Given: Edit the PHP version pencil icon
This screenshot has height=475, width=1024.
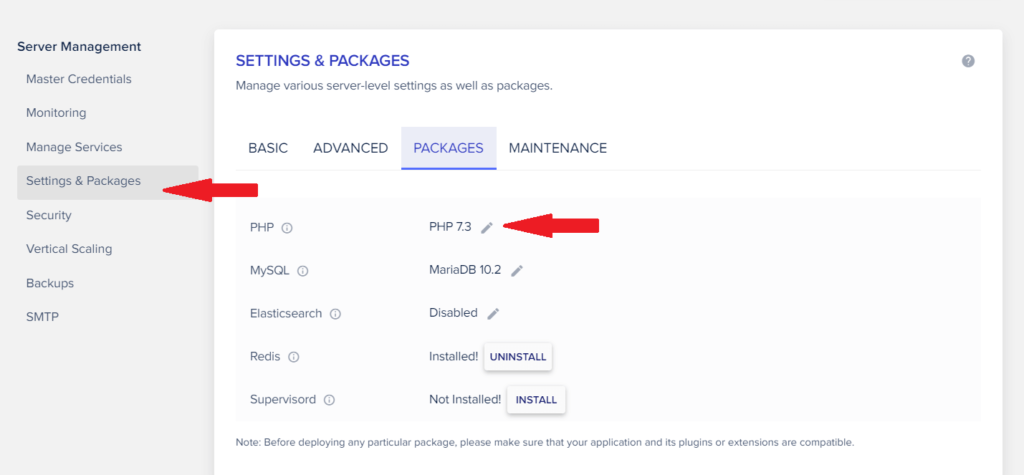Looking at the screenshot, I should 487,228.
